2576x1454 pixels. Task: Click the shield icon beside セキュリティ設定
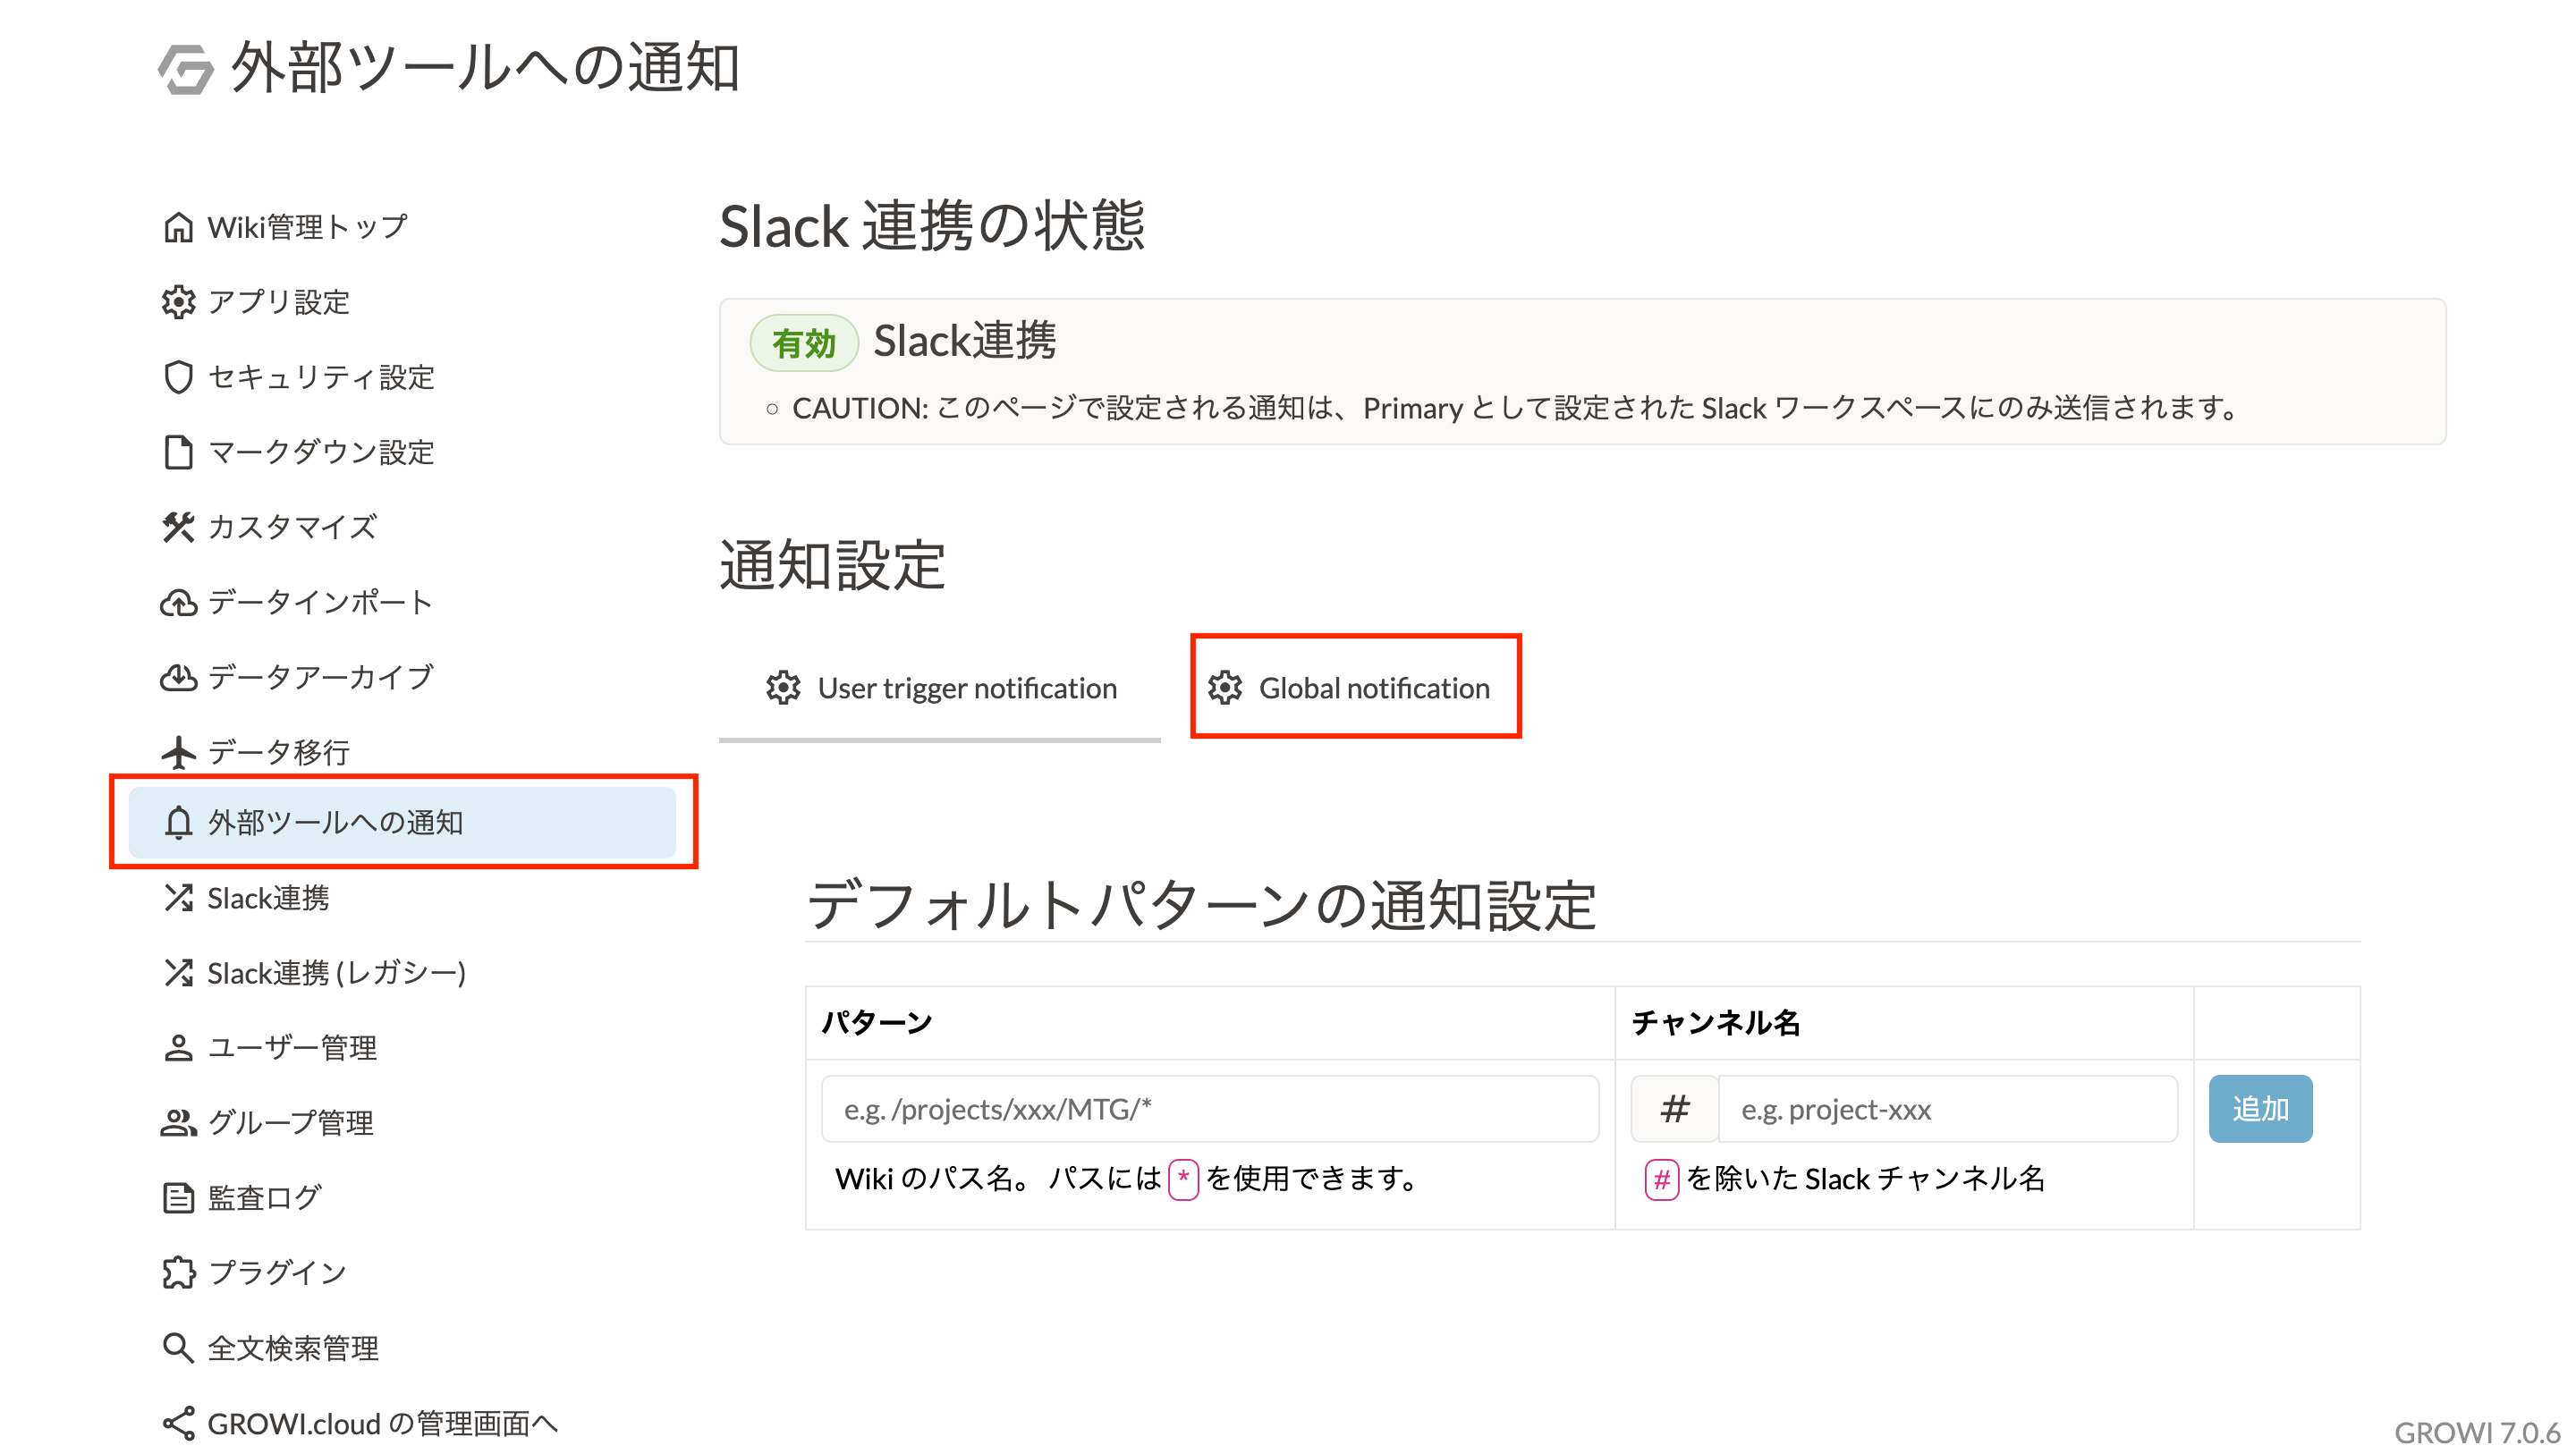(178, 377)
